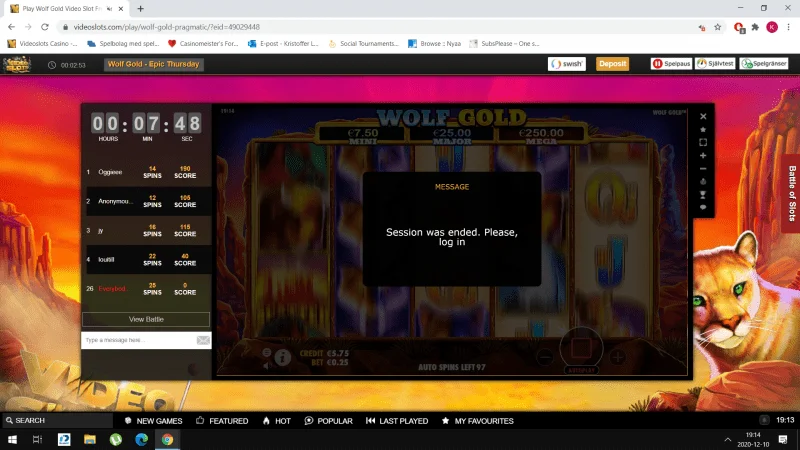
Task: Open the Last Played category
Action: point(397,421)
